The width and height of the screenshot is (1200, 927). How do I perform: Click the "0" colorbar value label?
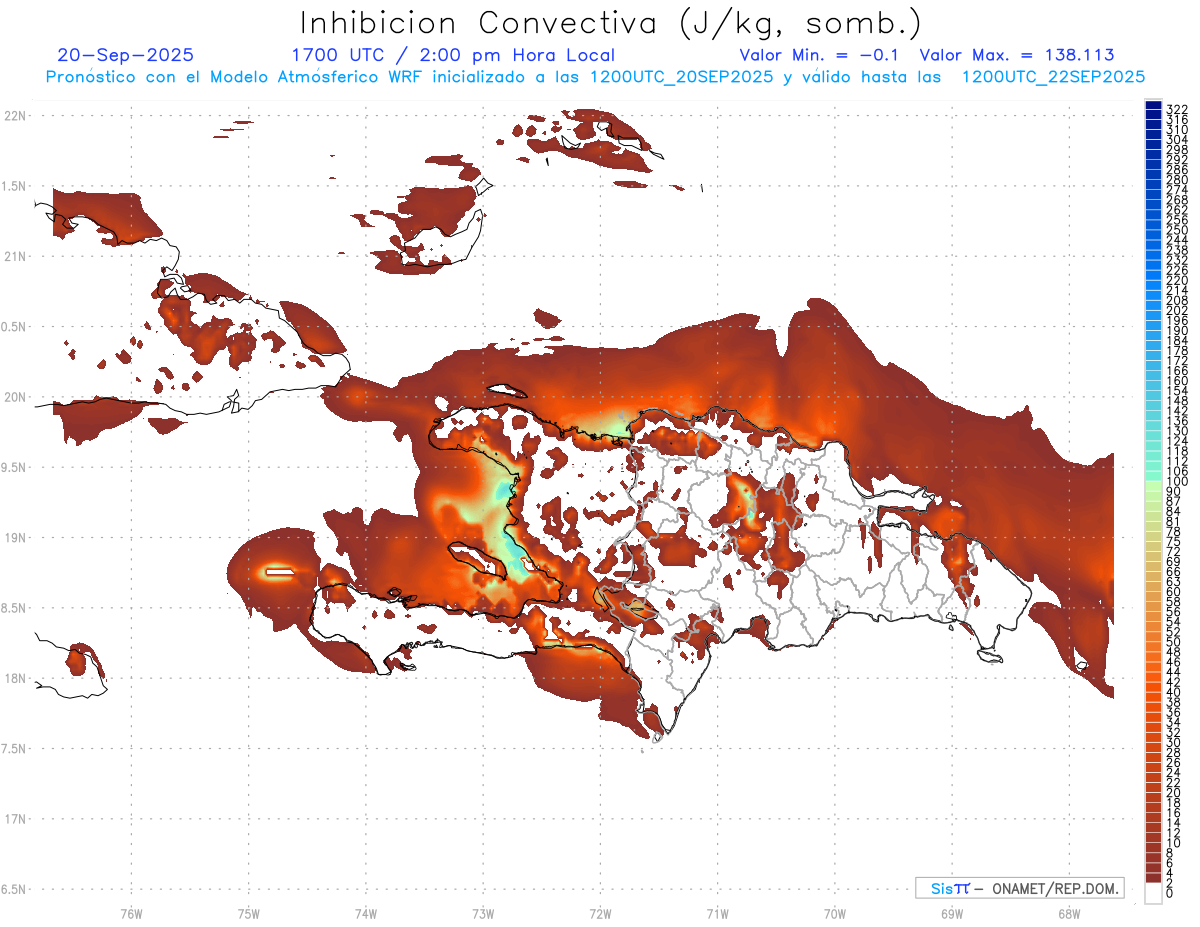point(1171,894)
